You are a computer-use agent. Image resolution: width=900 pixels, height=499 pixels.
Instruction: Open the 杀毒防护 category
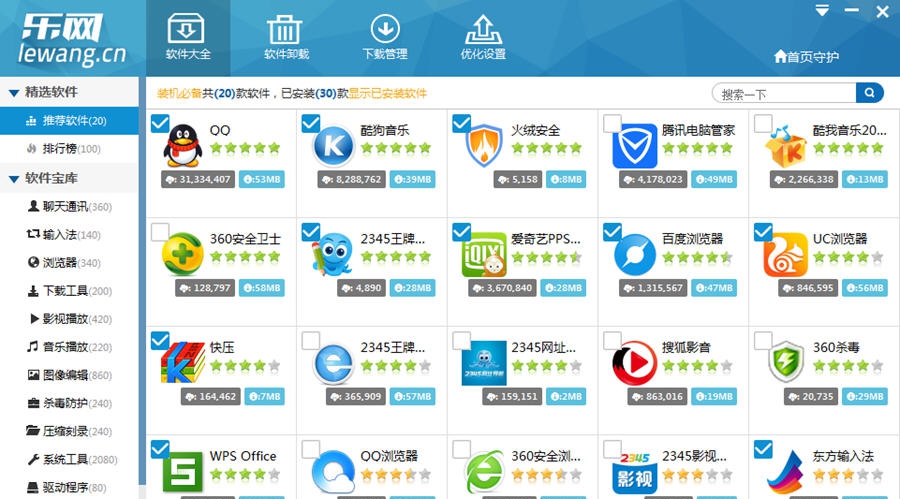tap(69, 403)
